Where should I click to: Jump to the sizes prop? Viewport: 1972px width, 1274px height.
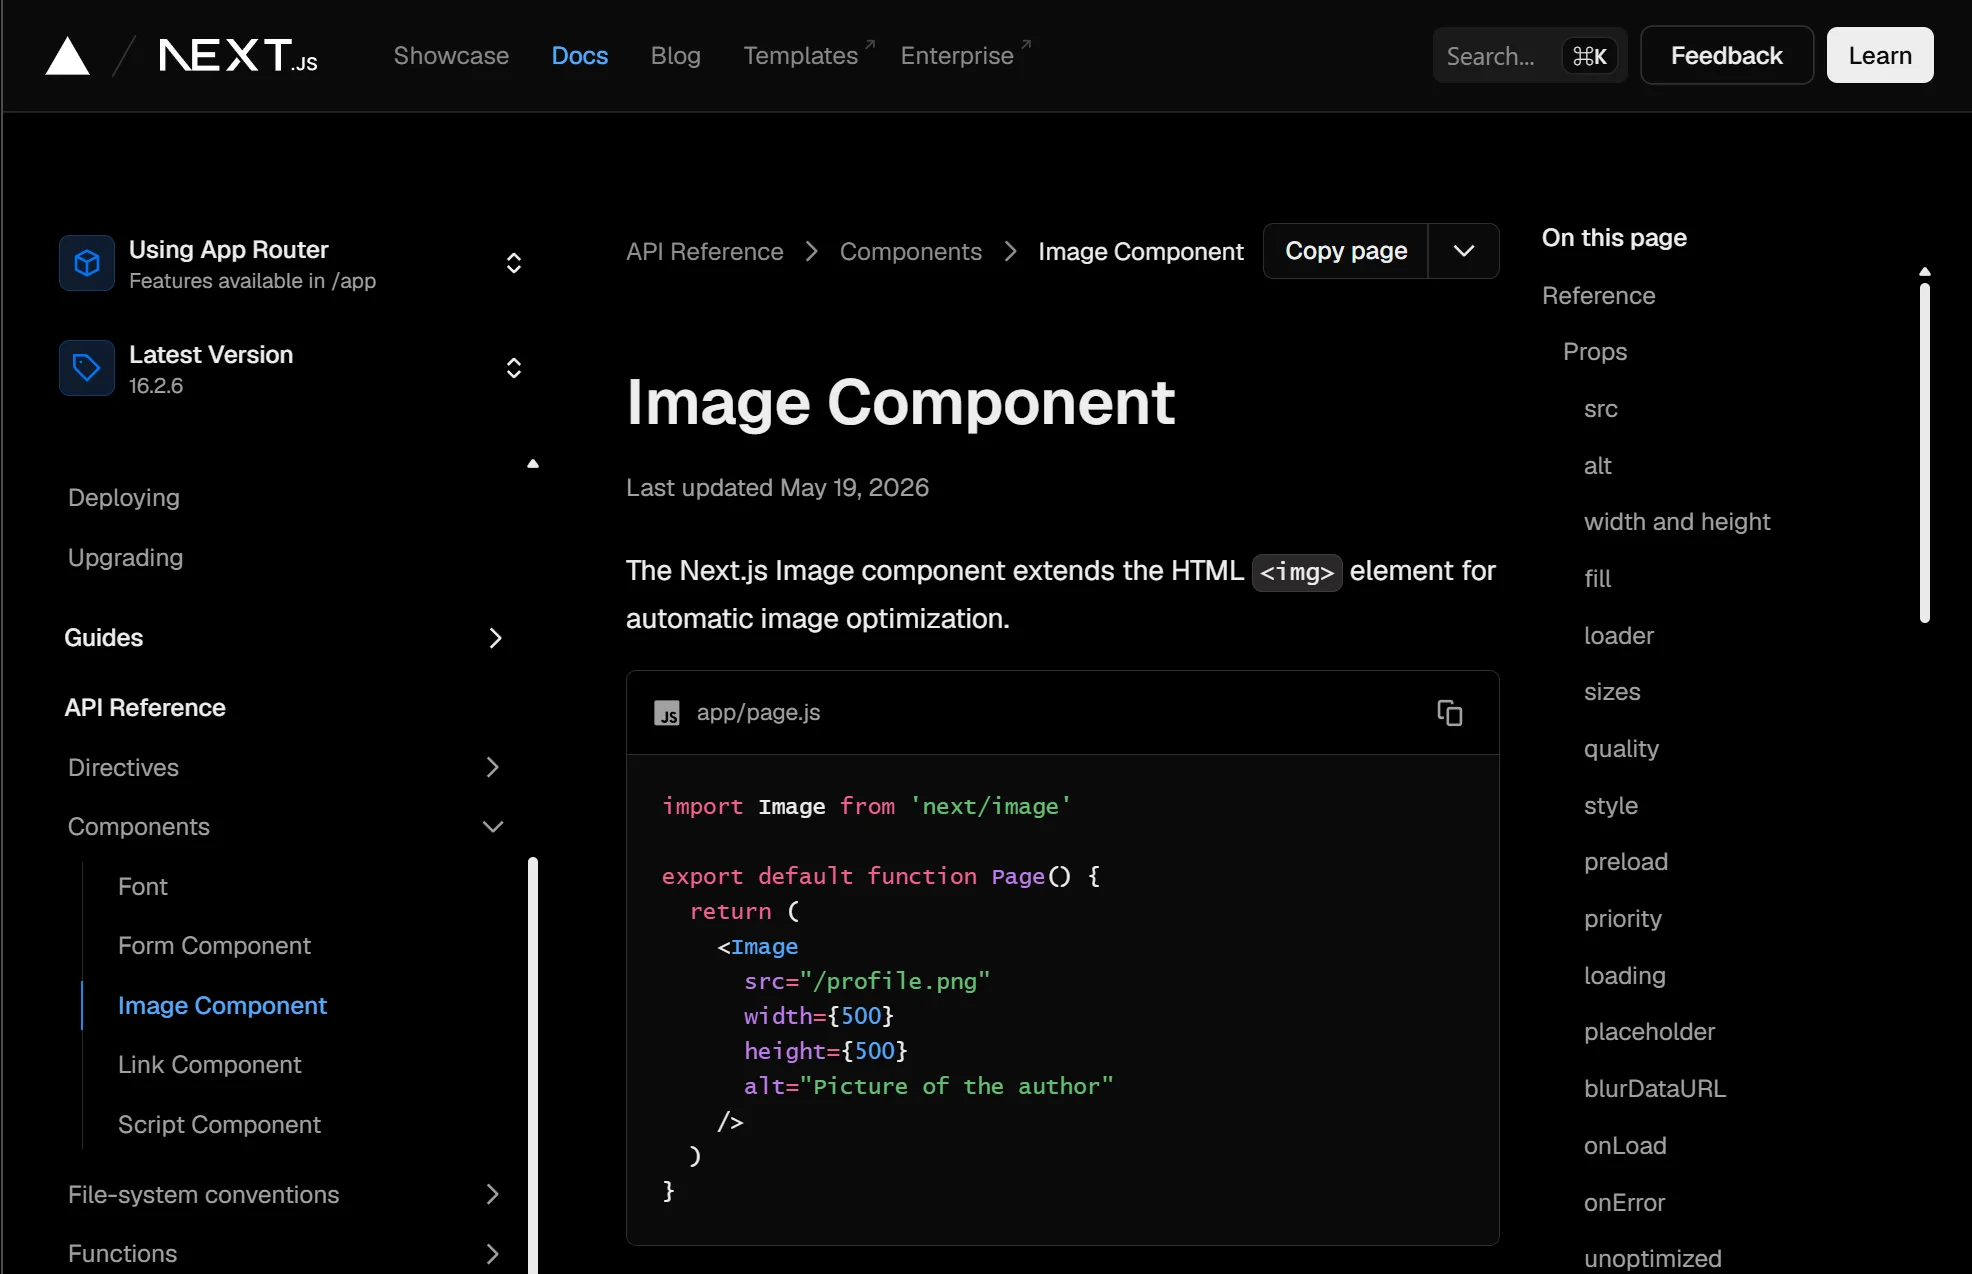[1612, 692]
